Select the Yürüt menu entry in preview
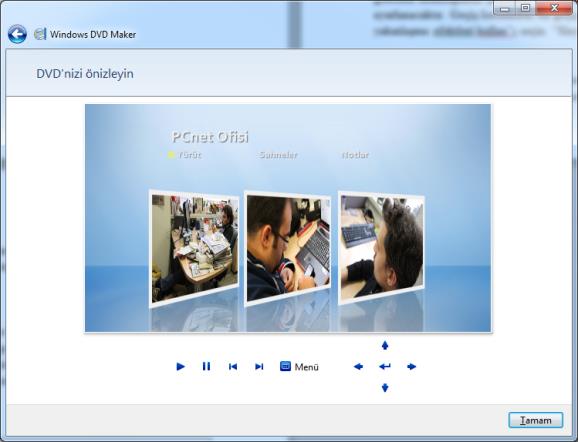 (x=189, y=155)
